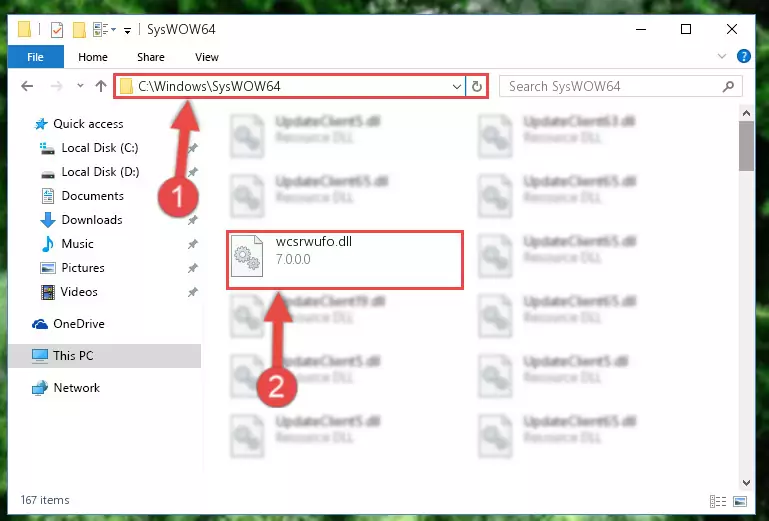The width and height of the screenshot is (769, 521).
Task: Click the scrollbar down arrow
Action: point(746,483)
